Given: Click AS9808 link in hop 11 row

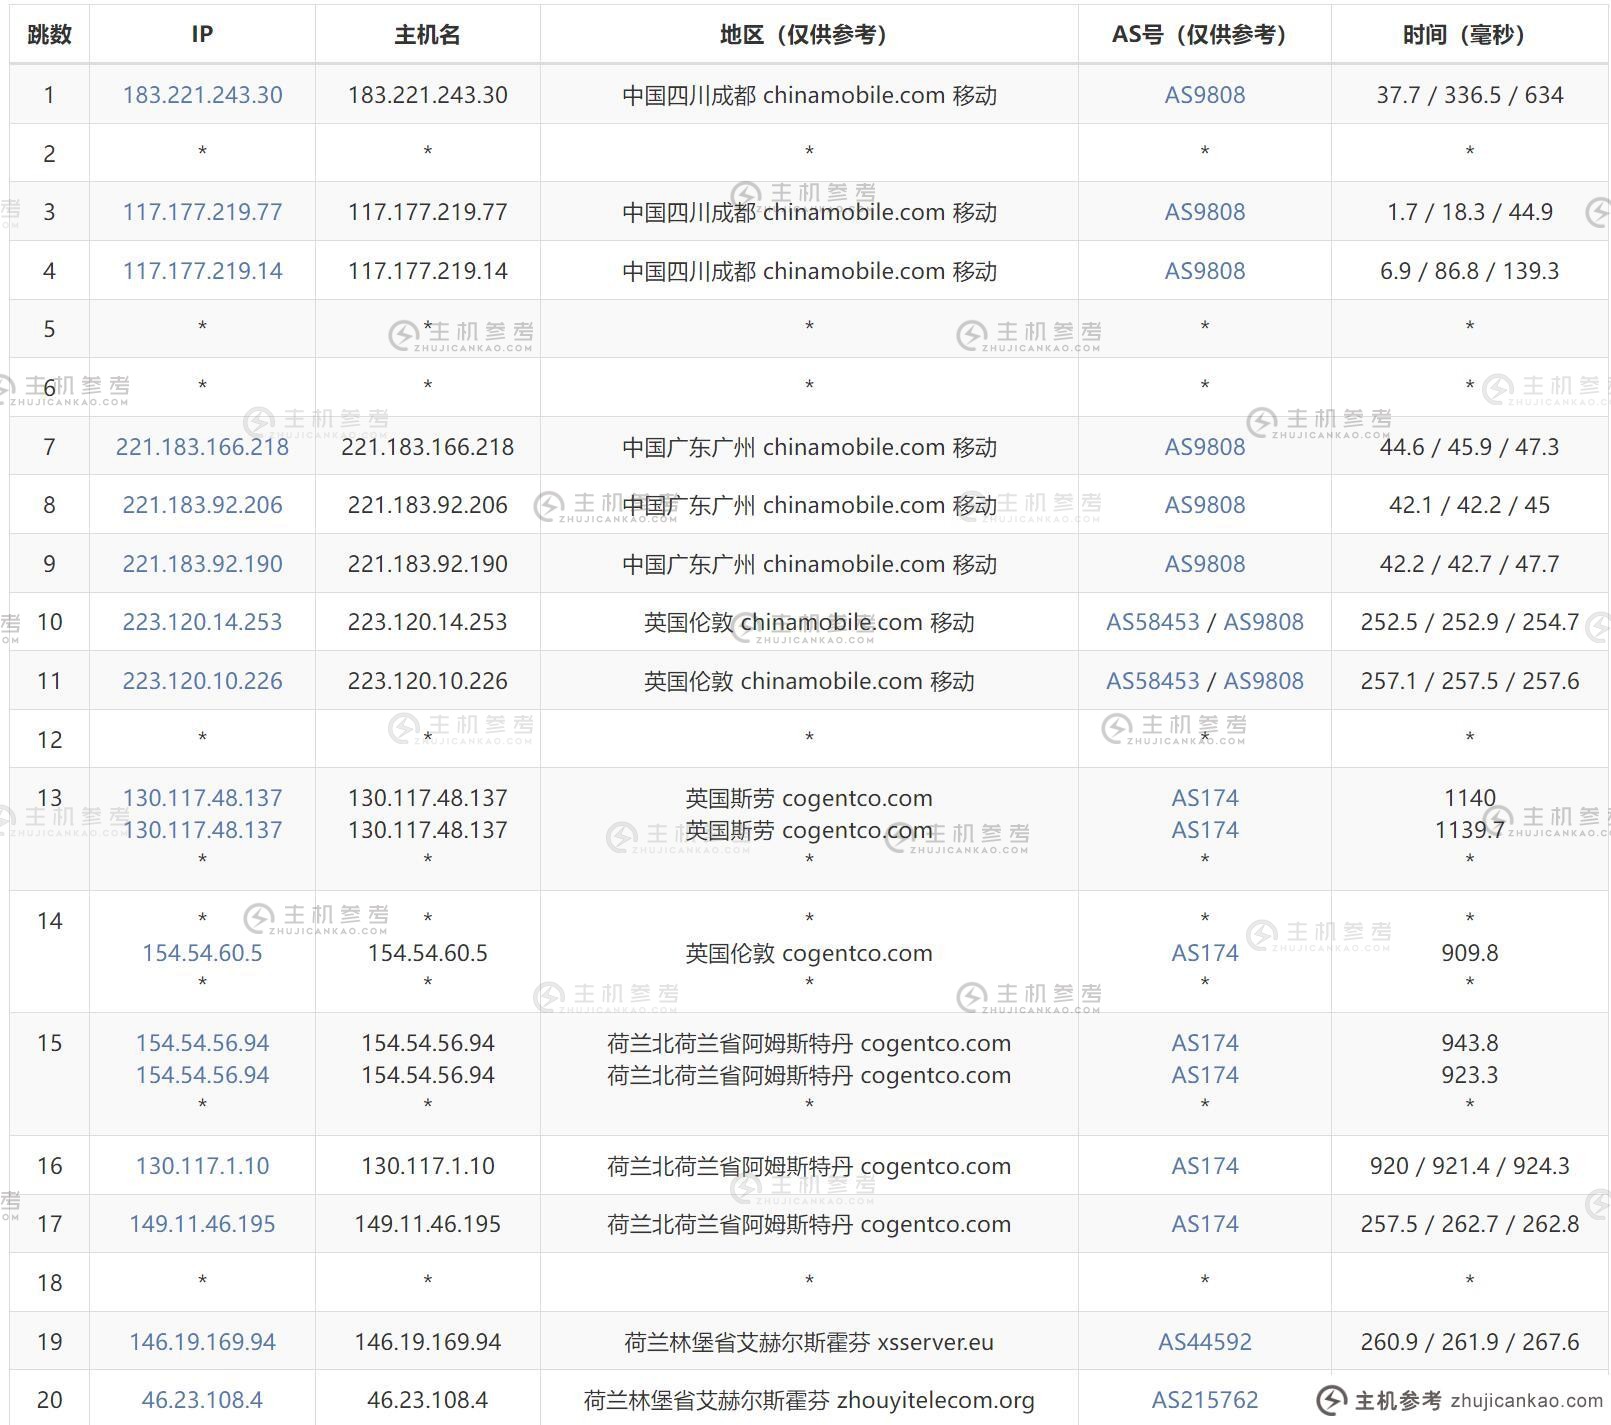Looking at the screenshot, I should pos(1264,681).
